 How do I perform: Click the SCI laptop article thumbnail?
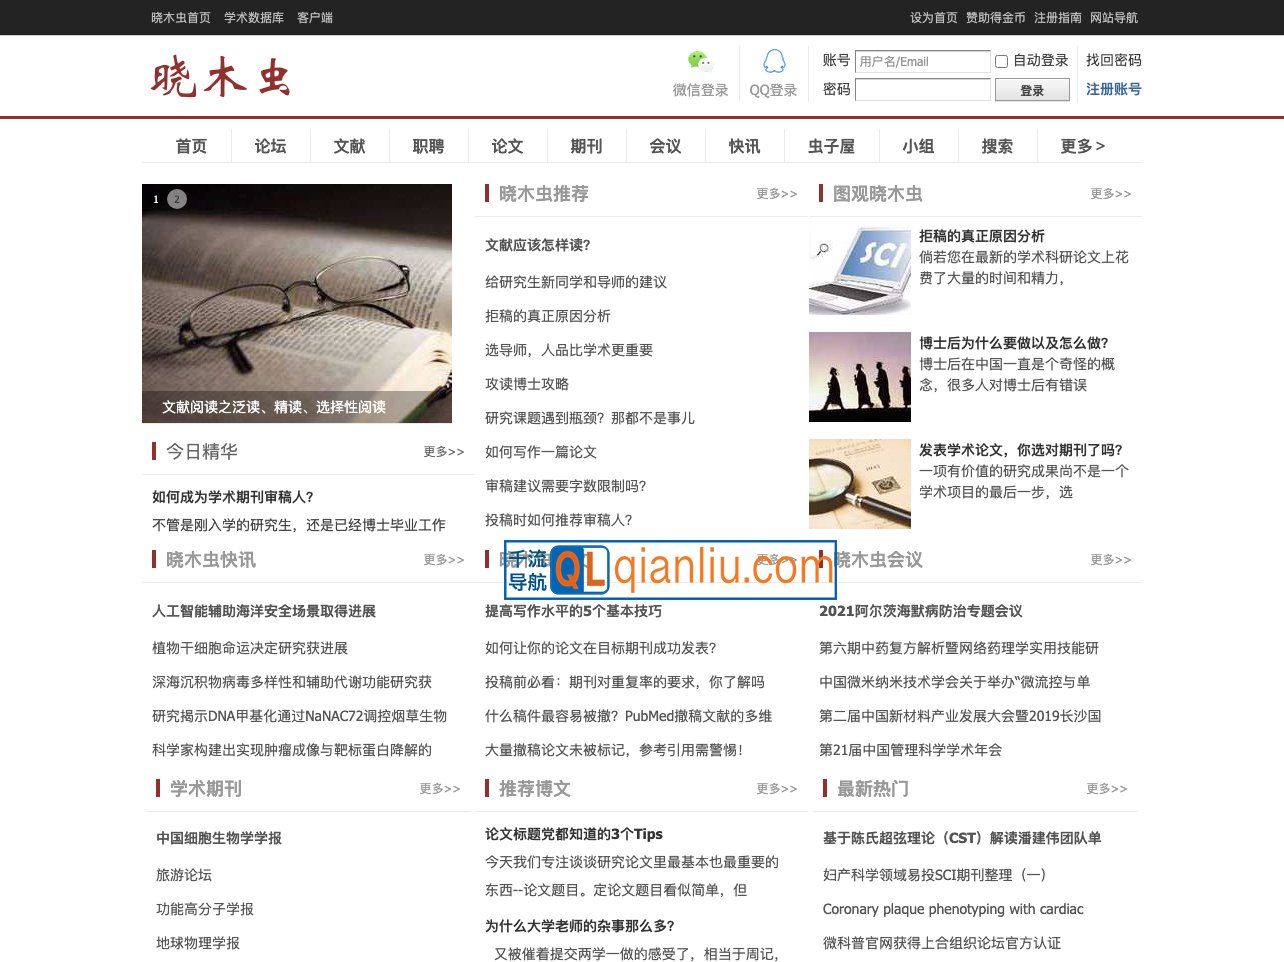860,270
